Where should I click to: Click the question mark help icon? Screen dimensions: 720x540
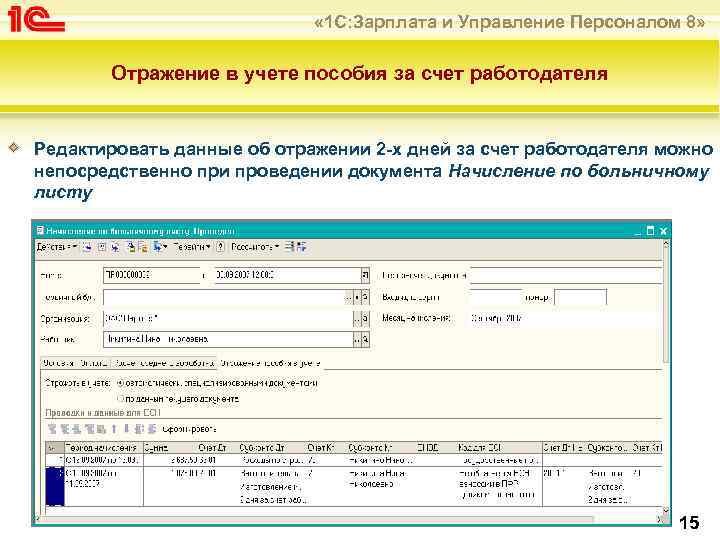[220, 247]
